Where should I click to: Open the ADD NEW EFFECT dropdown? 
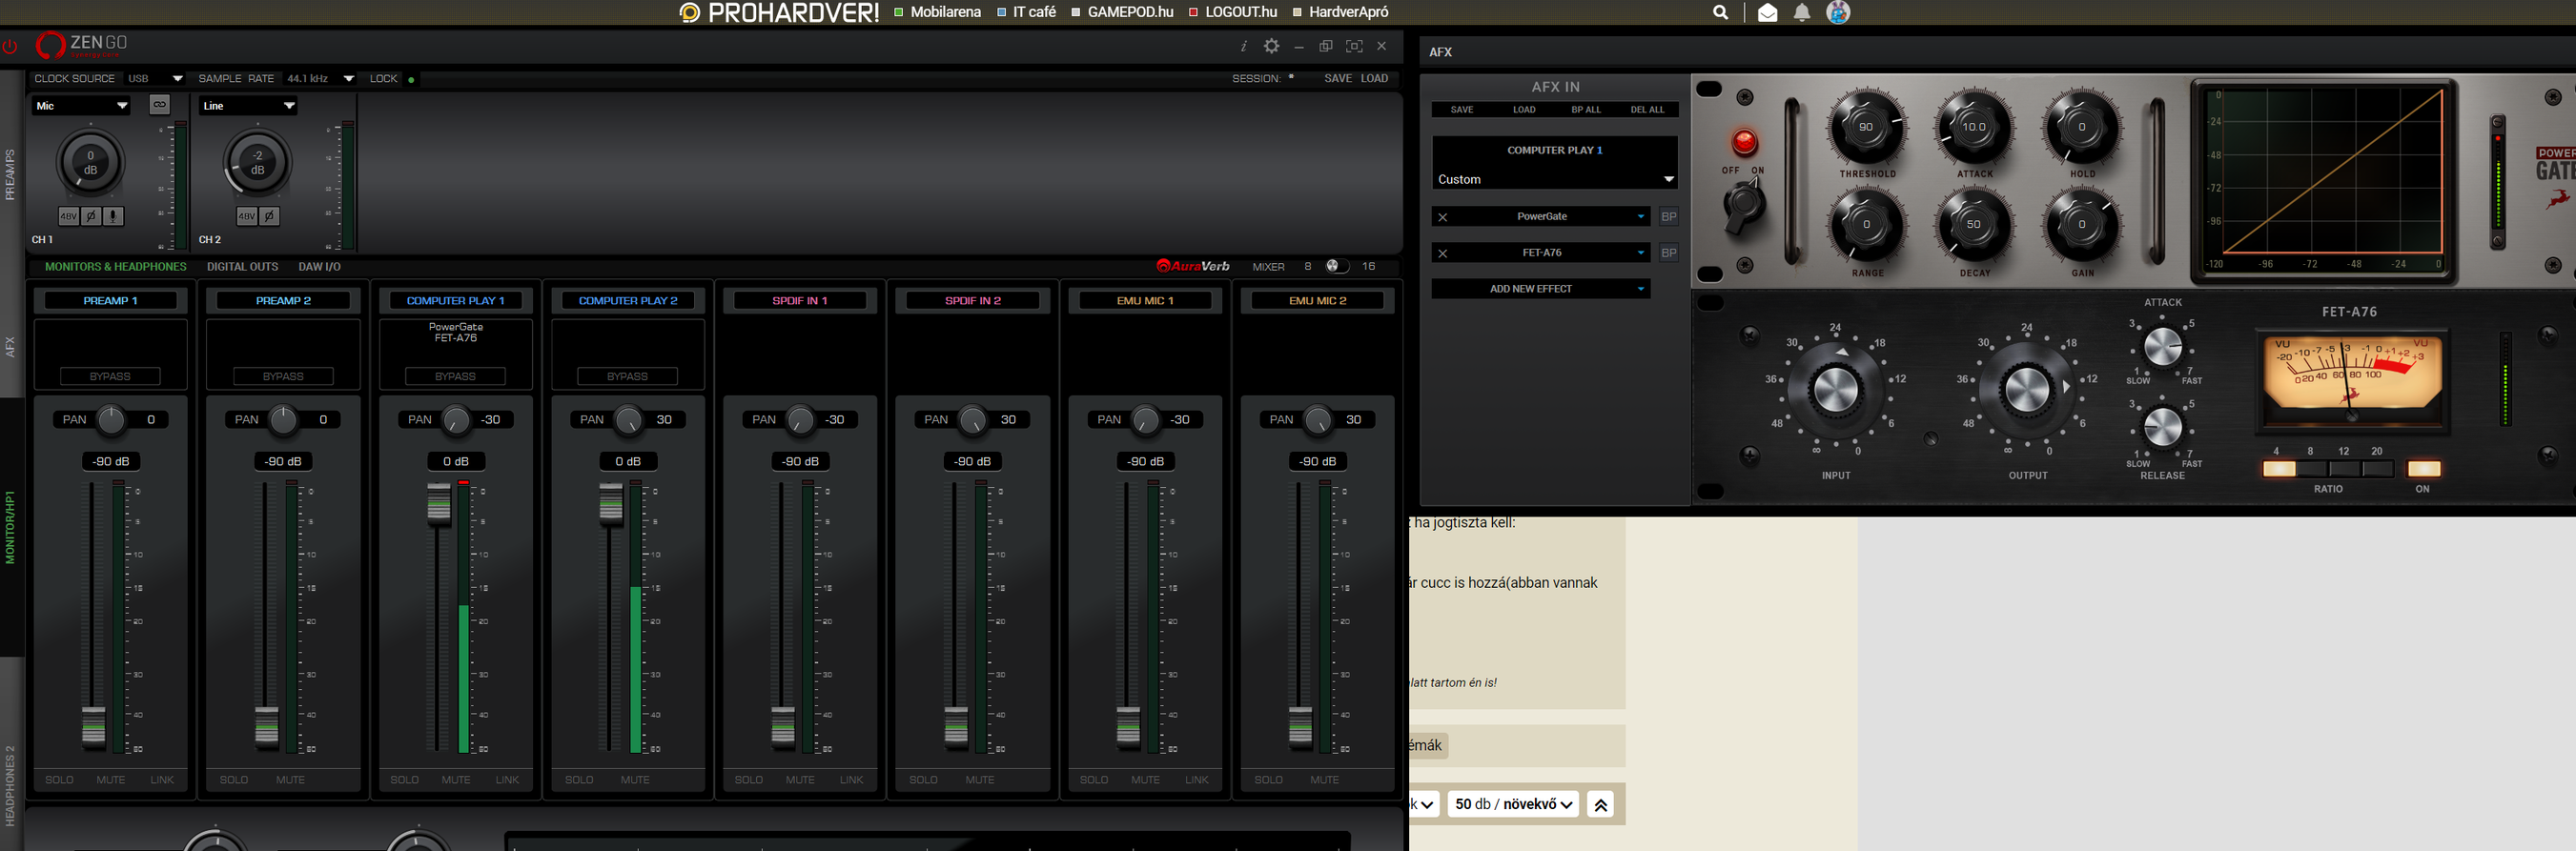pyautogui.click(x=1541, y=289)
